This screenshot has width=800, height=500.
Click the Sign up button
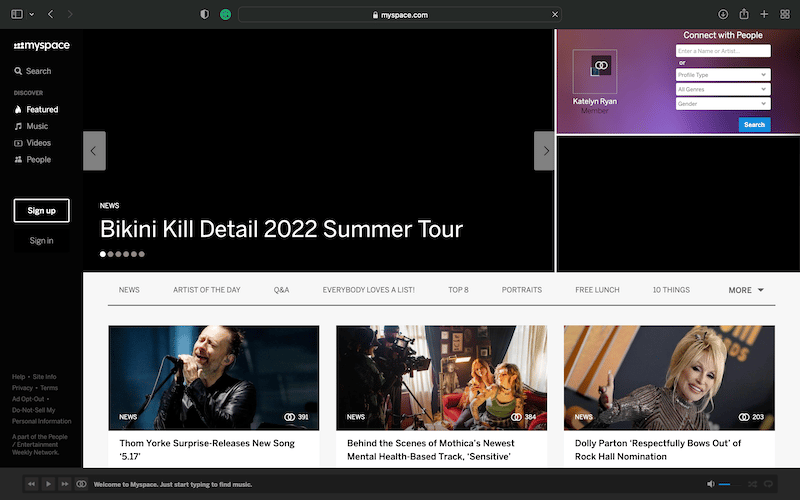[x=41, y=211]
